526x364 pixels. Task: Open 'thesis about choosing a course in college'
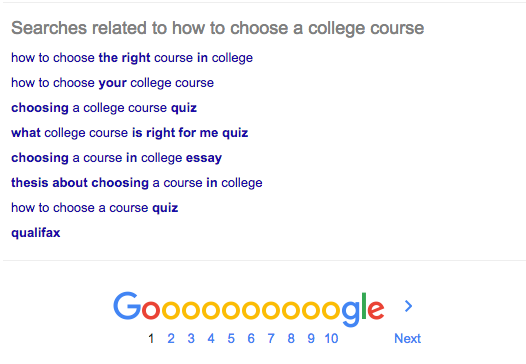click(x=137, y=183)
